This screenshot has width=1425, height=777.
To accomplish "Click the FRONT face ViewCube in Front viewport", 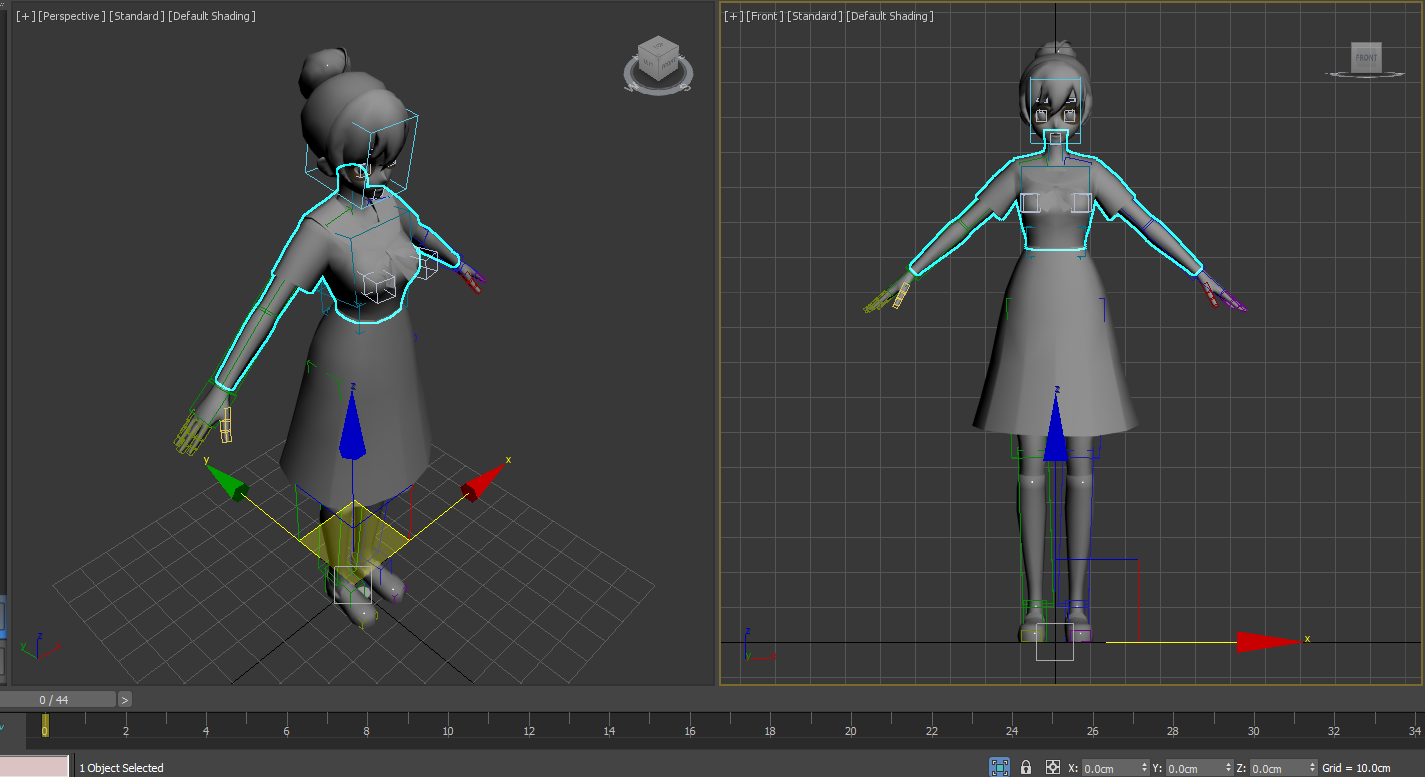I will pyautogui.click(x=1366, y=57).
